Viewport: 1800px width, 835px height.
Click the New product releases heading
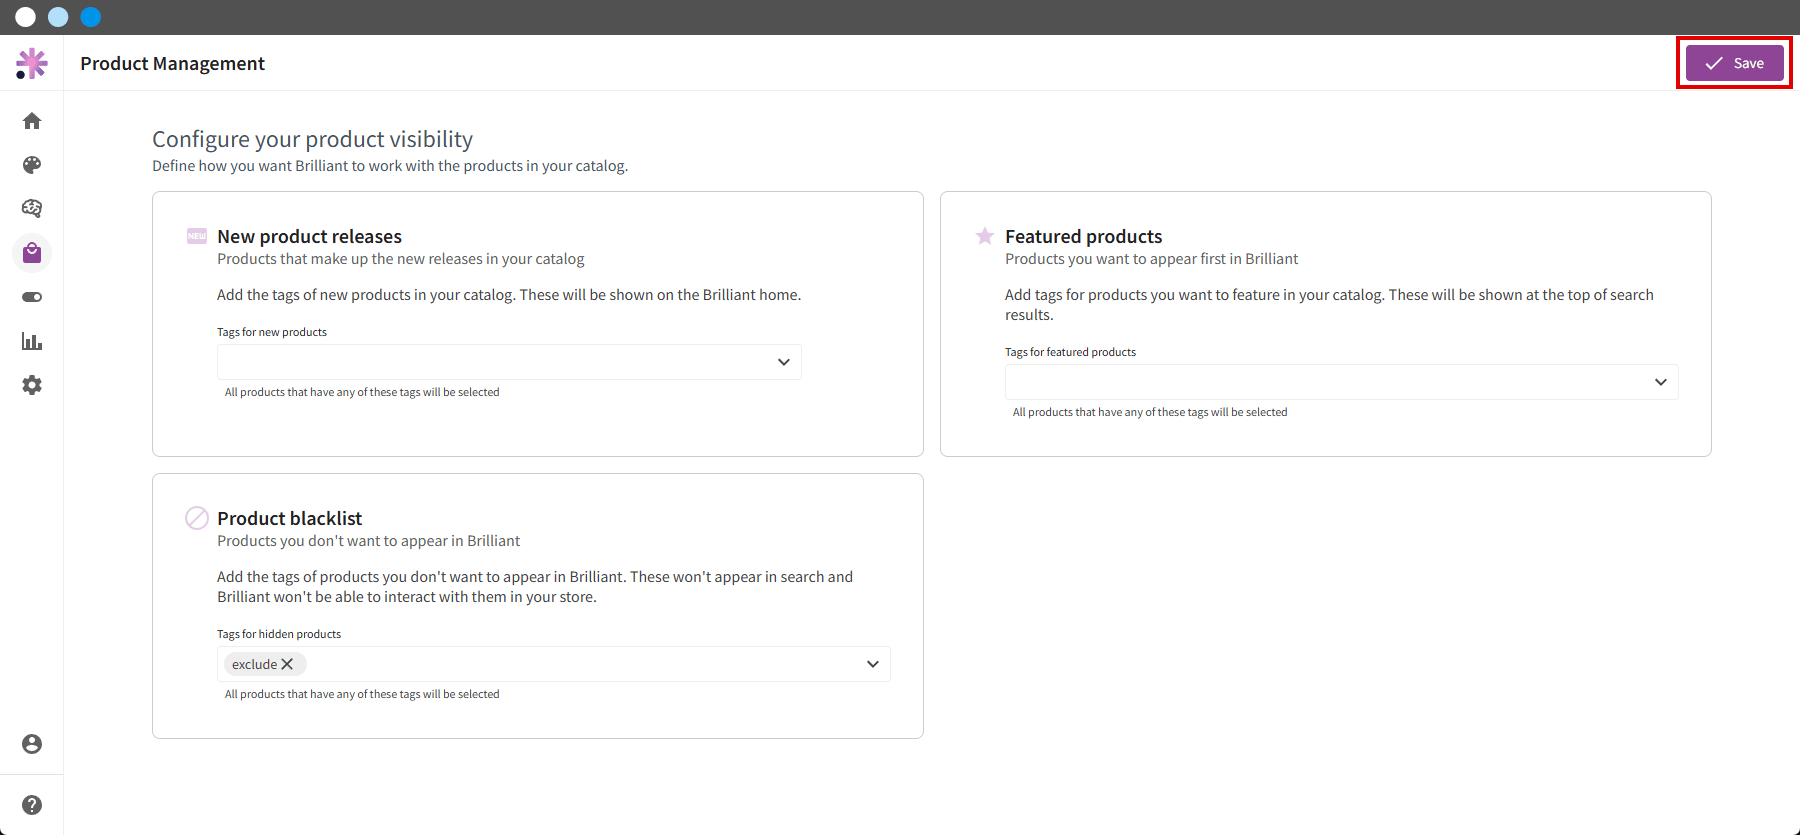310,236
